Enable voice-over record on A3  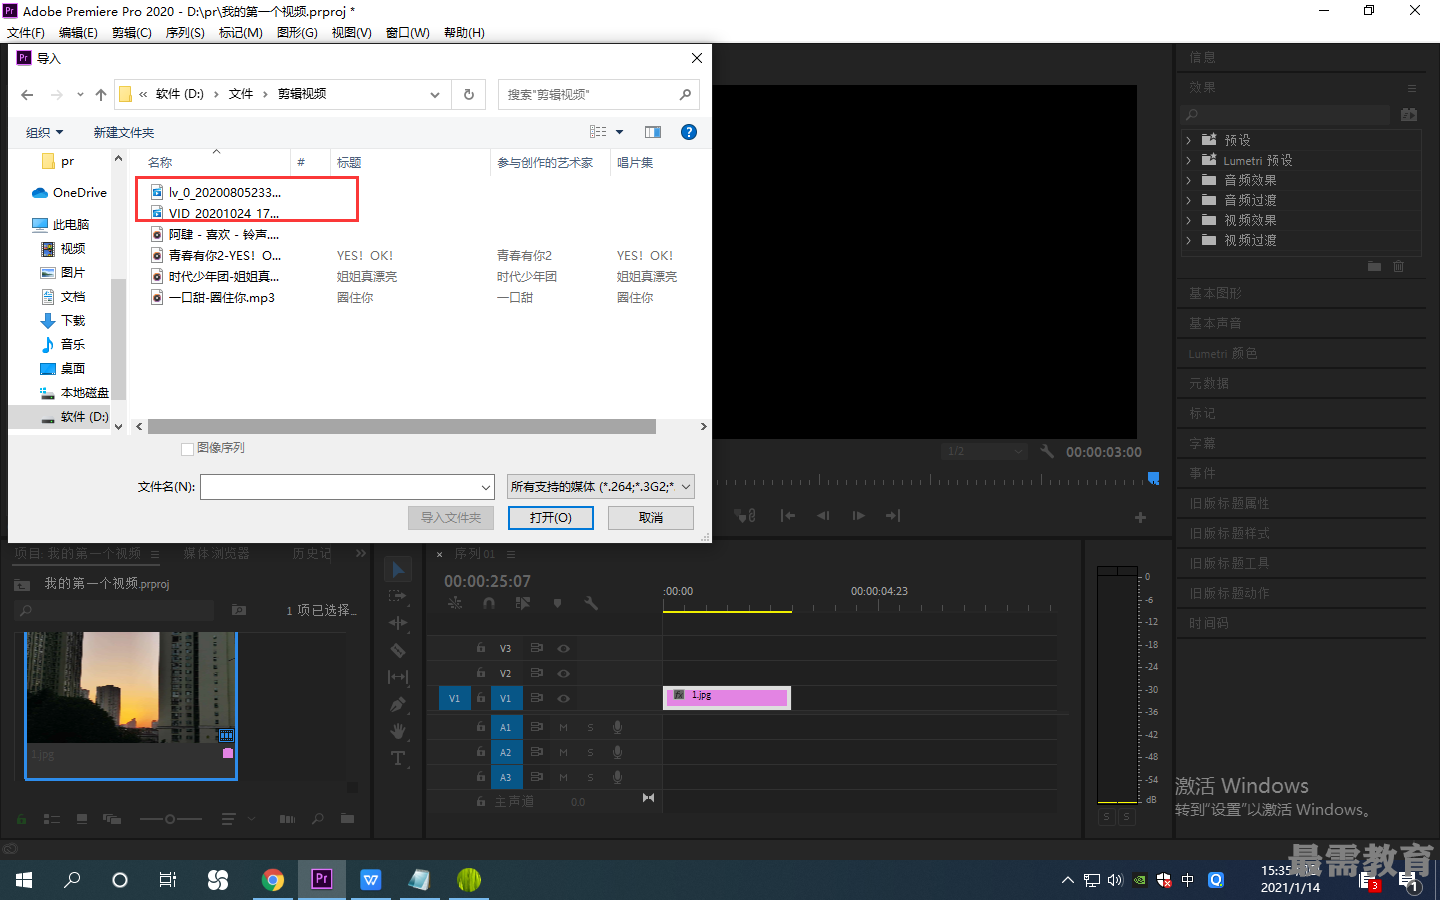coord(617,777)
